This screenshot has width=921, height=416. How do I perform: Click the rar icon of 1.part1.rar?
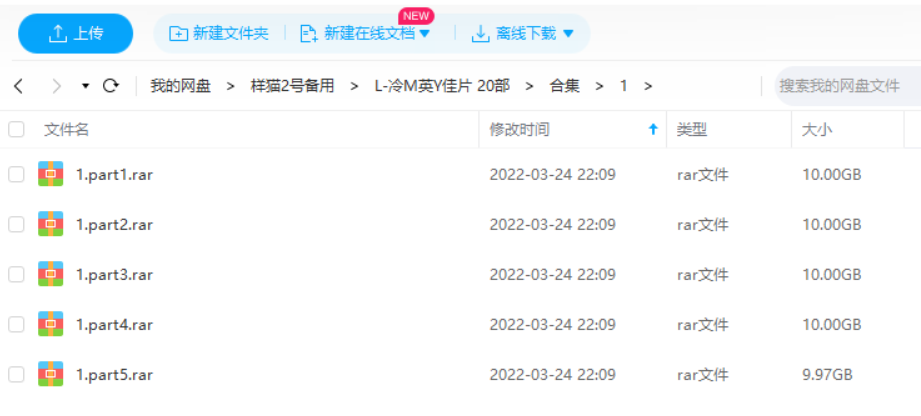coord(51,174)
